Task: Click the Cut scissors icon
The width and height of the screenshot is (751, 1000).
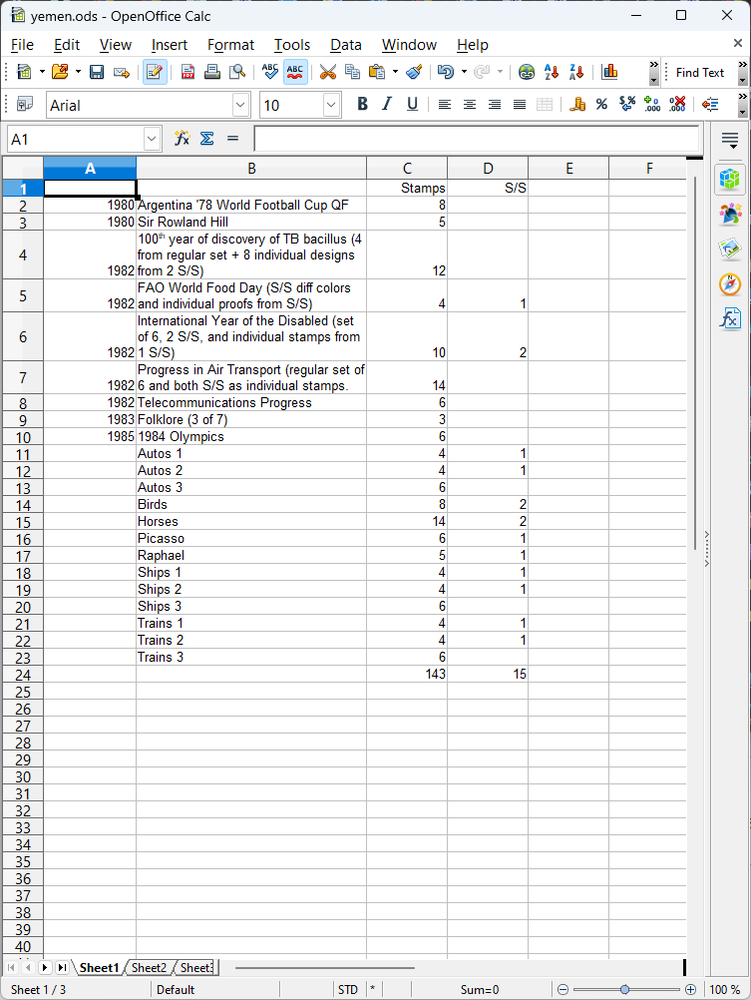Action: coord(328,72)
